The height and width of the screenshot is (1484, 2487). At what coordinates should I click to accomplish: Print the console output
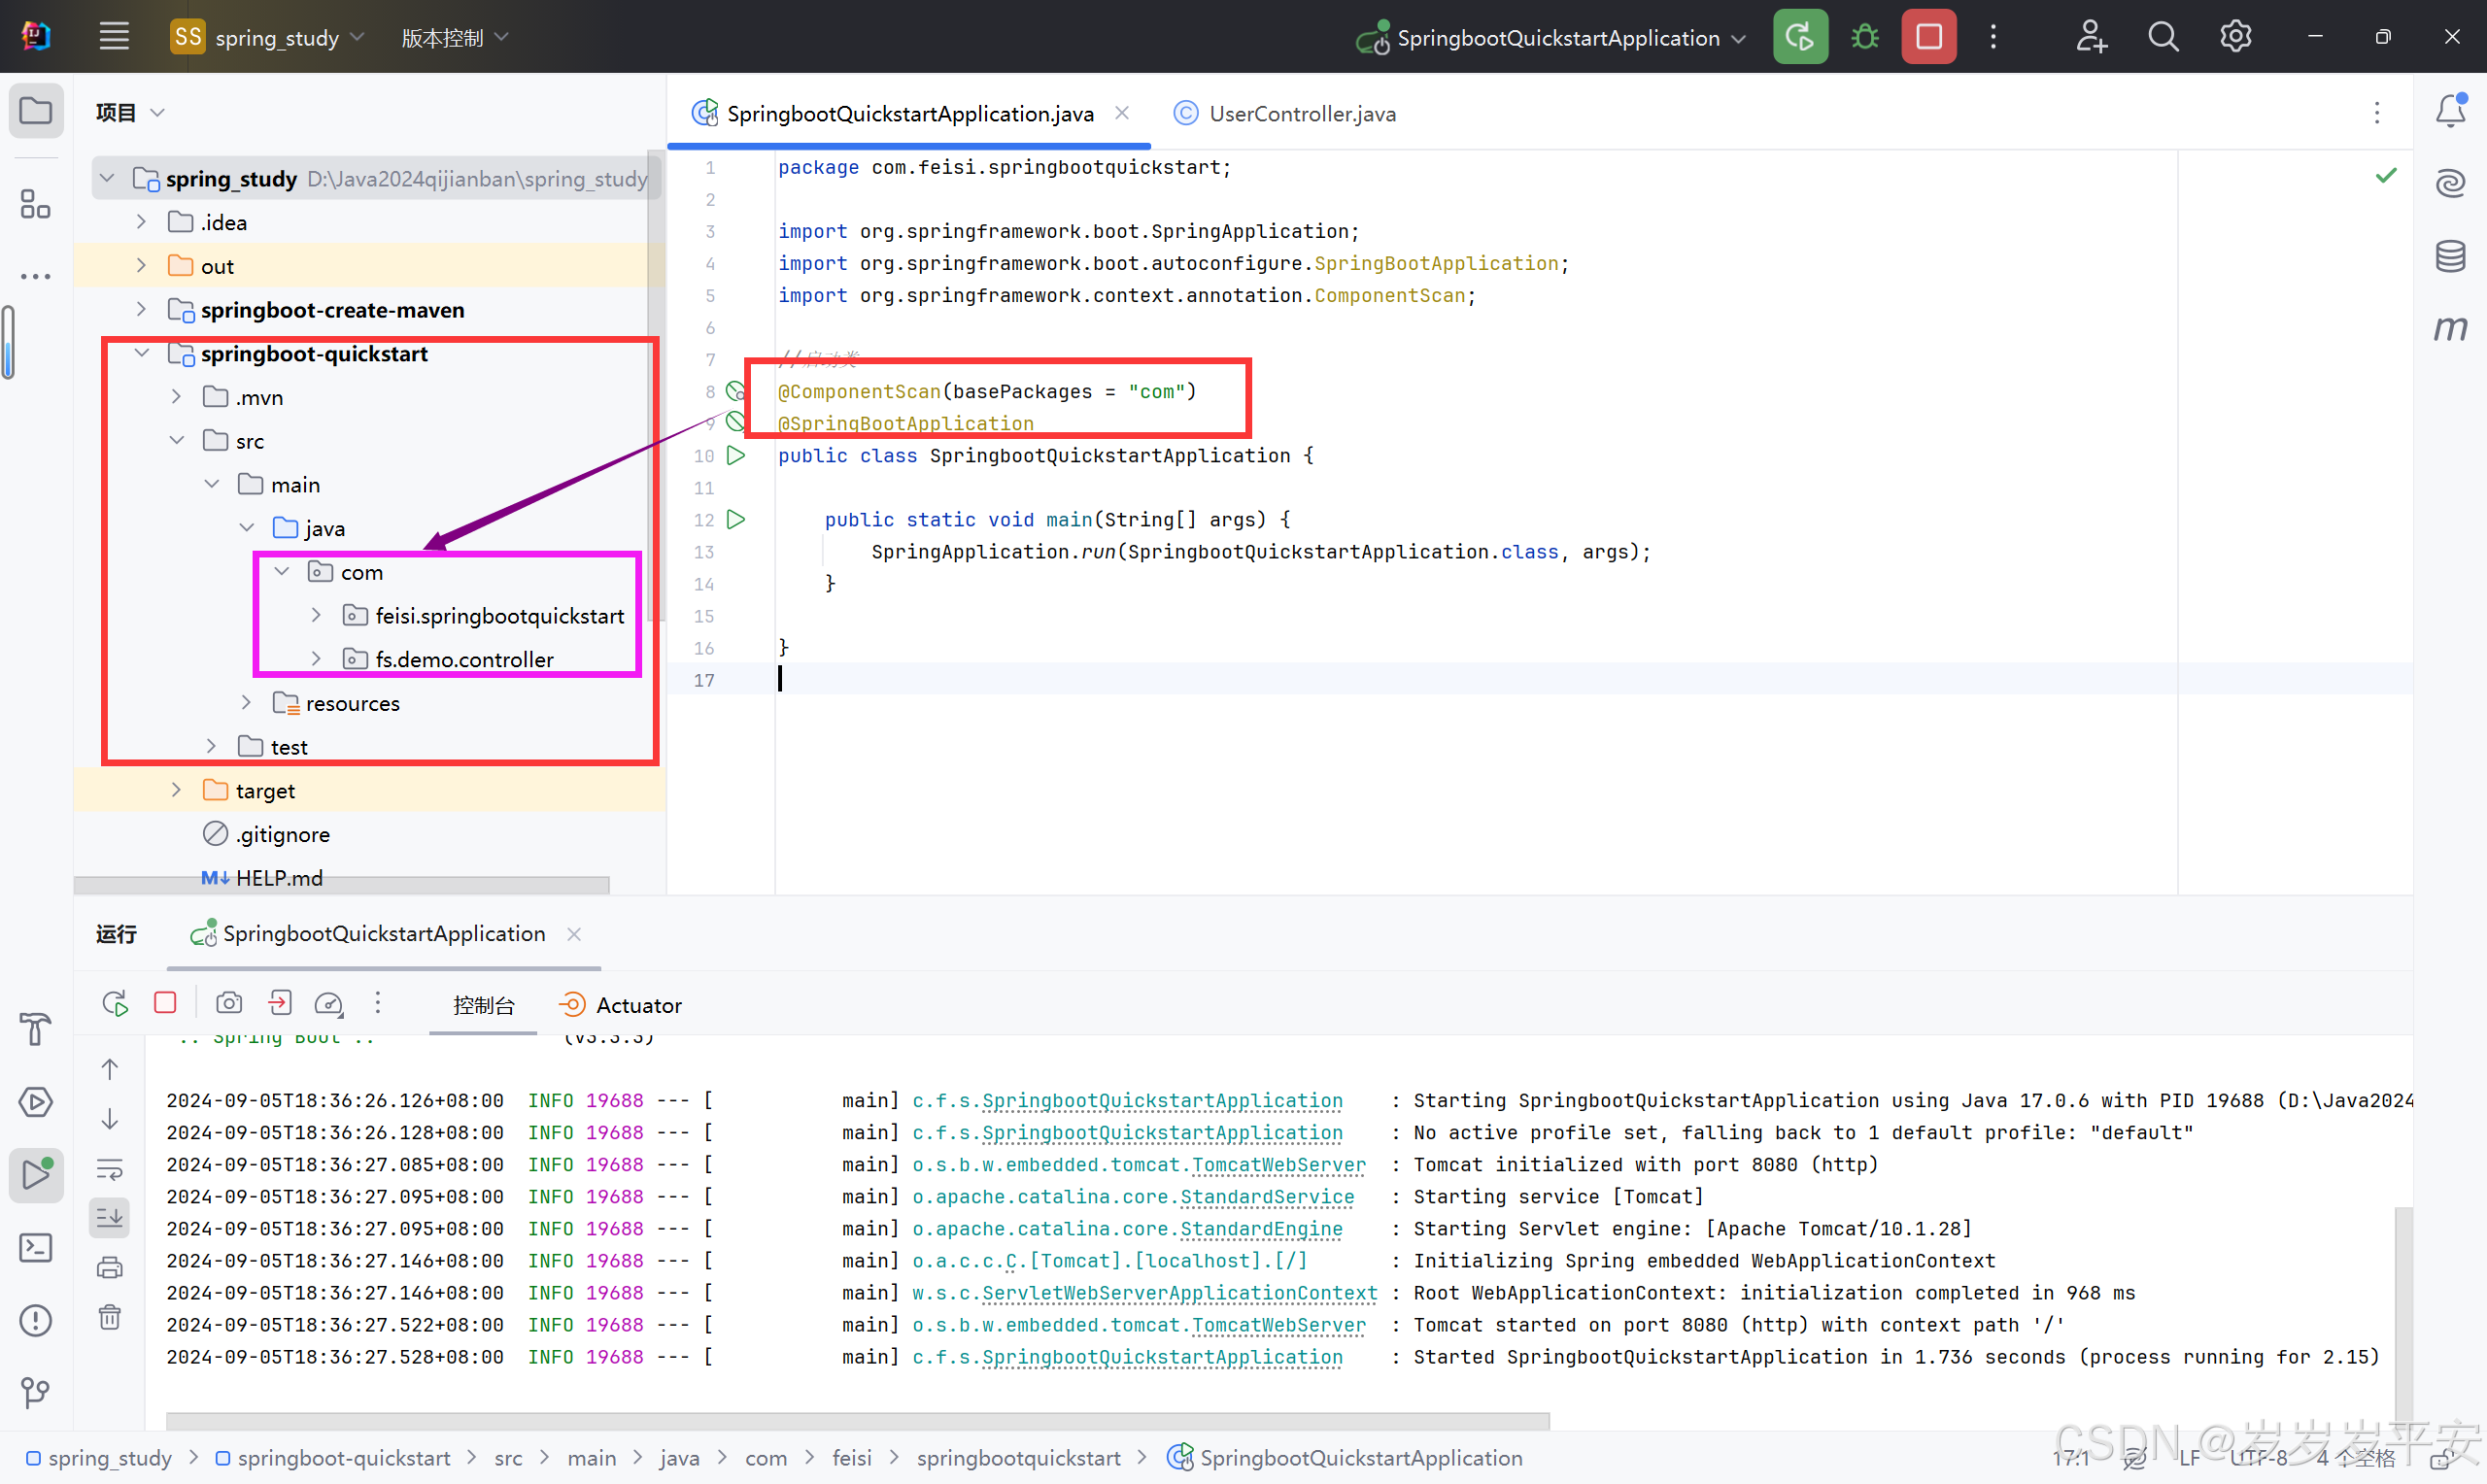coord(110,1267)
